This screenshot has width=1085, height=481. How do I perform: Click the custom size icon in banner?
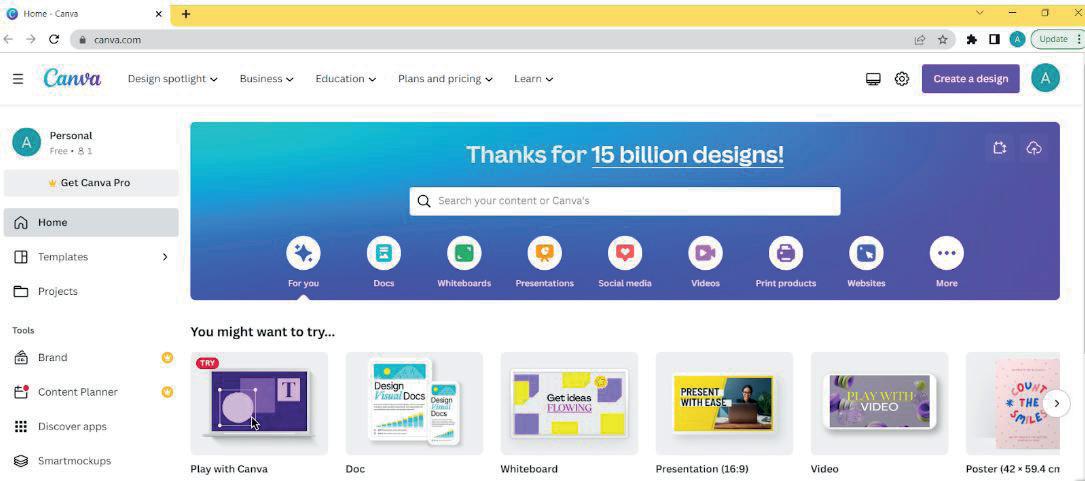coord(999,147)
